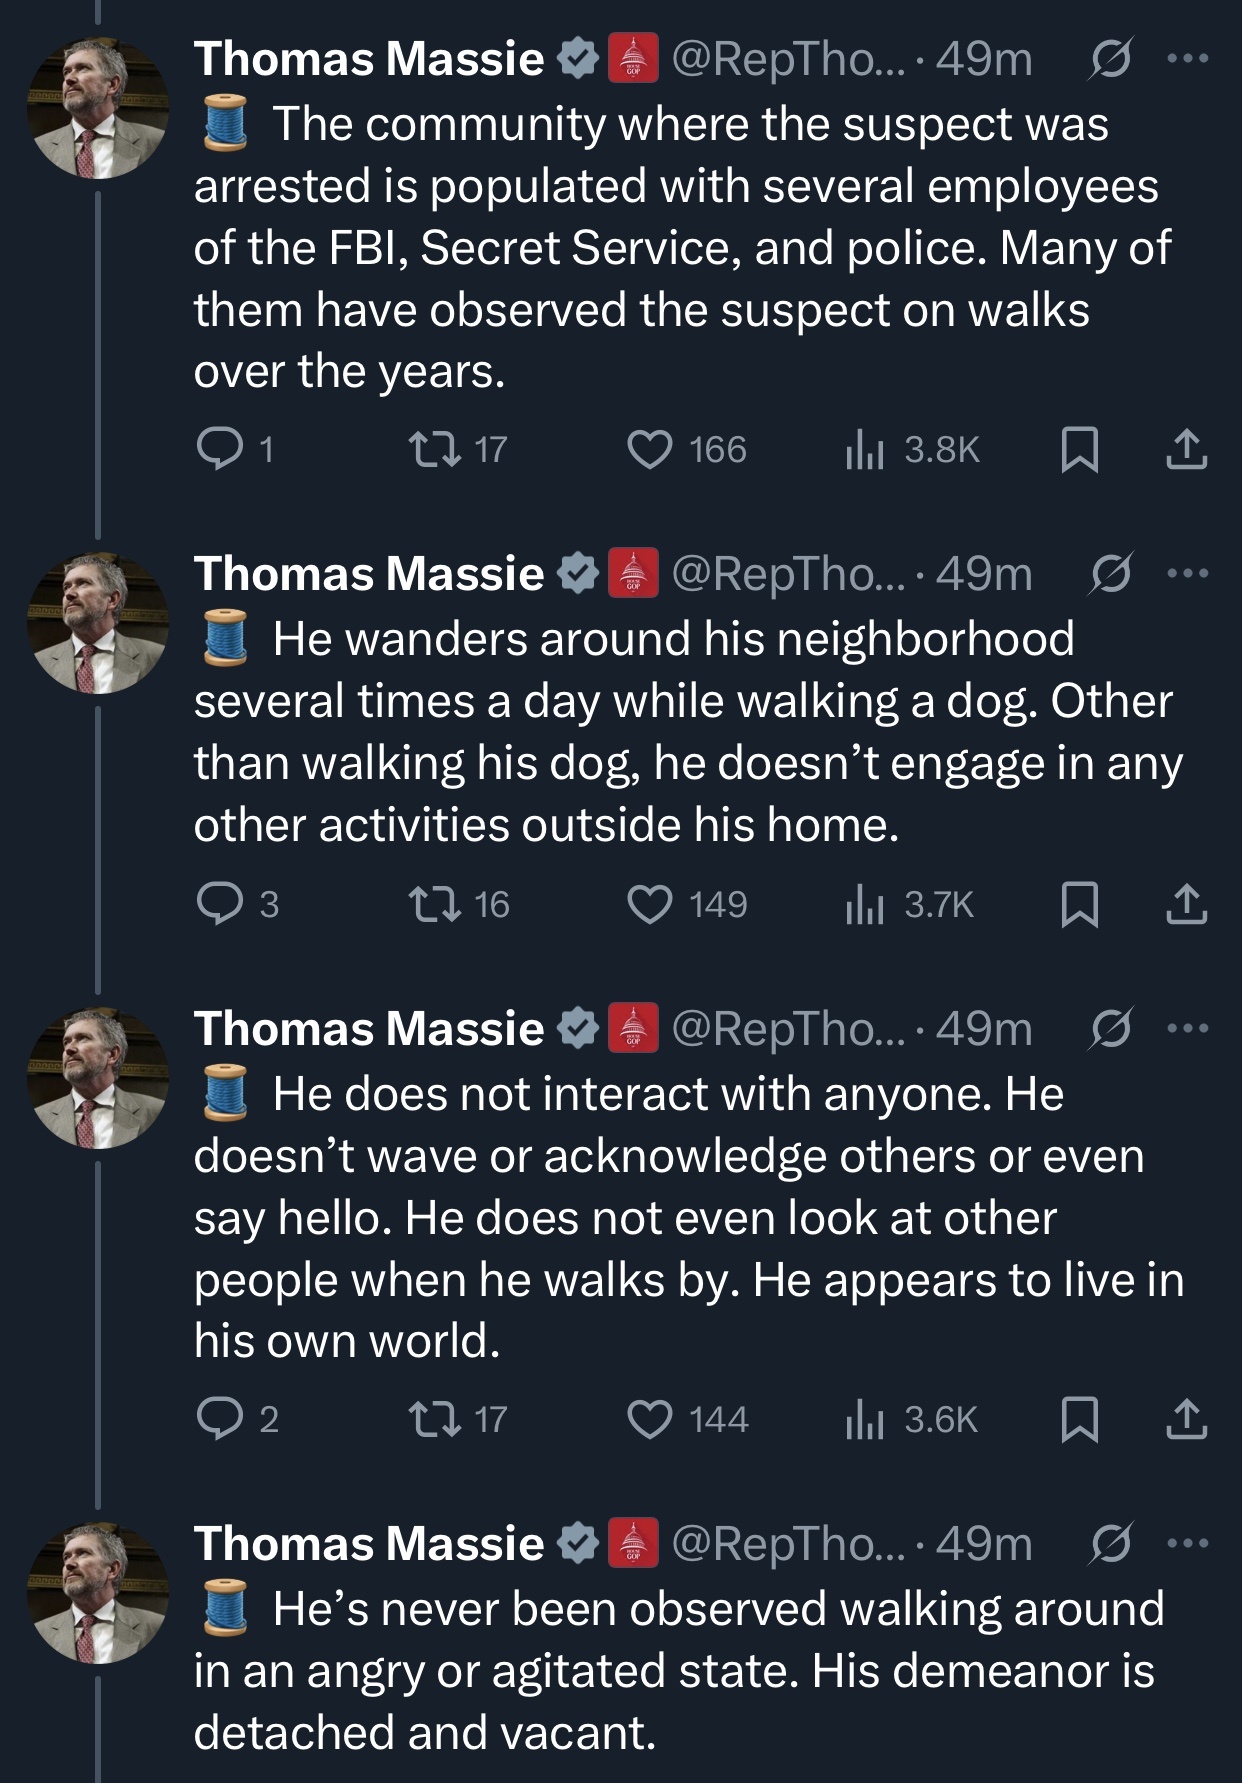
Task: Bookmark the tweet about FBI and Secret Service
Action: click(x=1079, y=449)
